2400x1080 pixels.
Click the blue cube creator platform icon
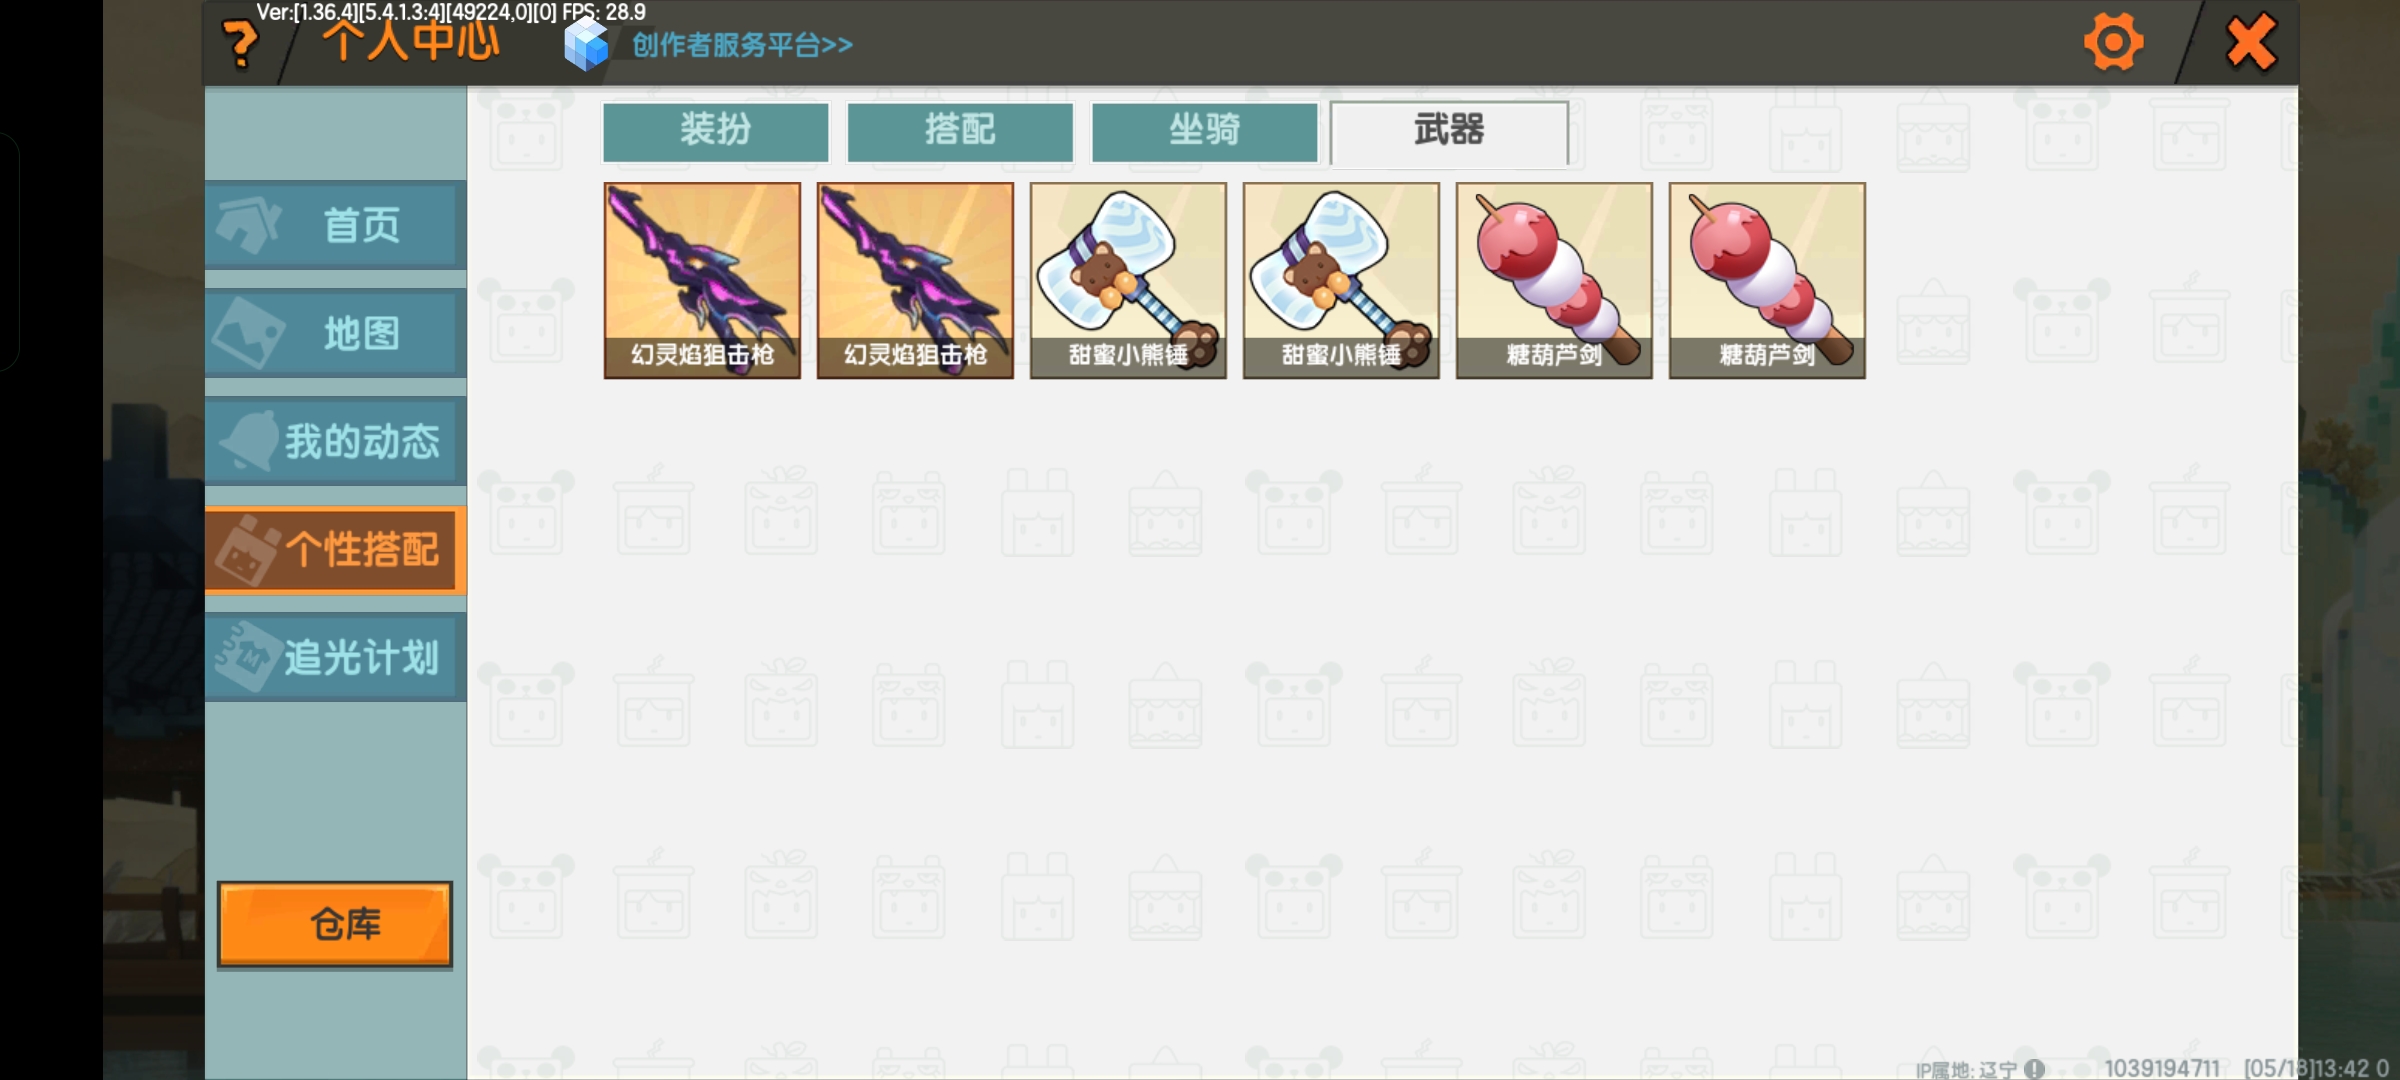pos(586,45)
